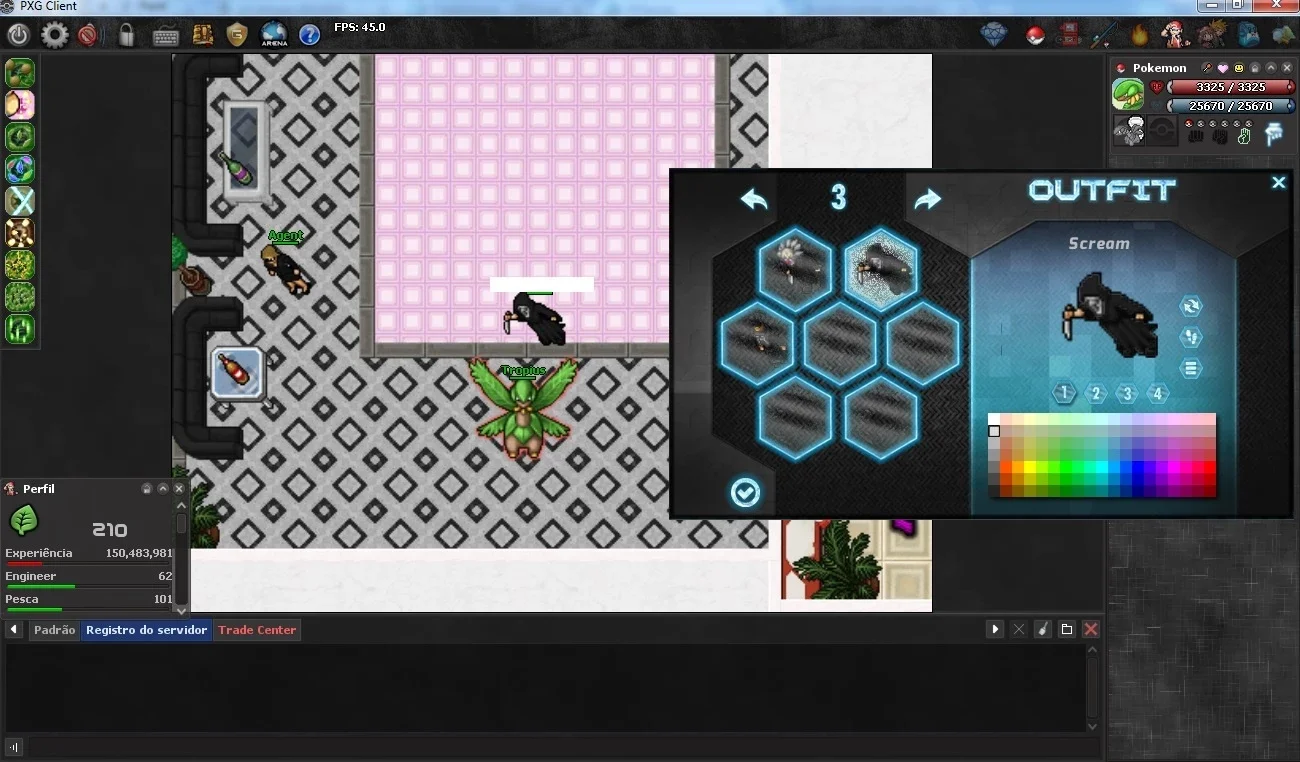
Task: Click the yellow smiley icon in Pokemon panel
Action: [x=1238, y=68]
